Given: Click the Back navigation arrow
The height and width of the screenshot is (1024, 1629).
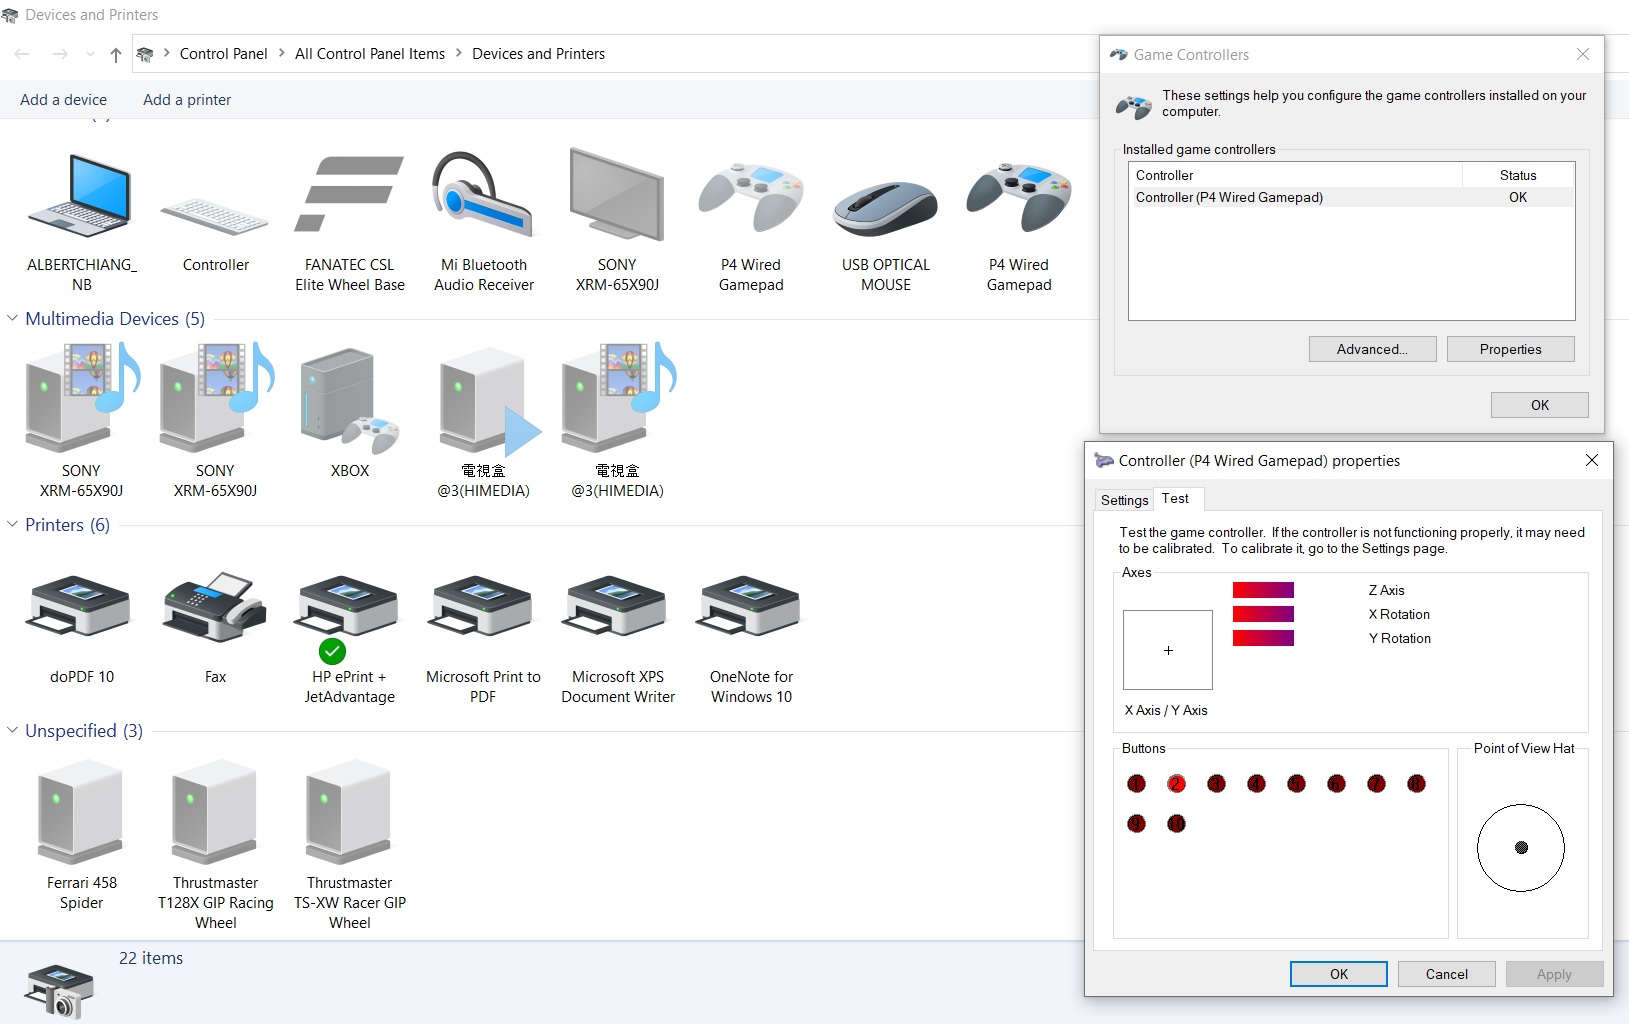Looking at the screenshot, I should pos(23,54).
